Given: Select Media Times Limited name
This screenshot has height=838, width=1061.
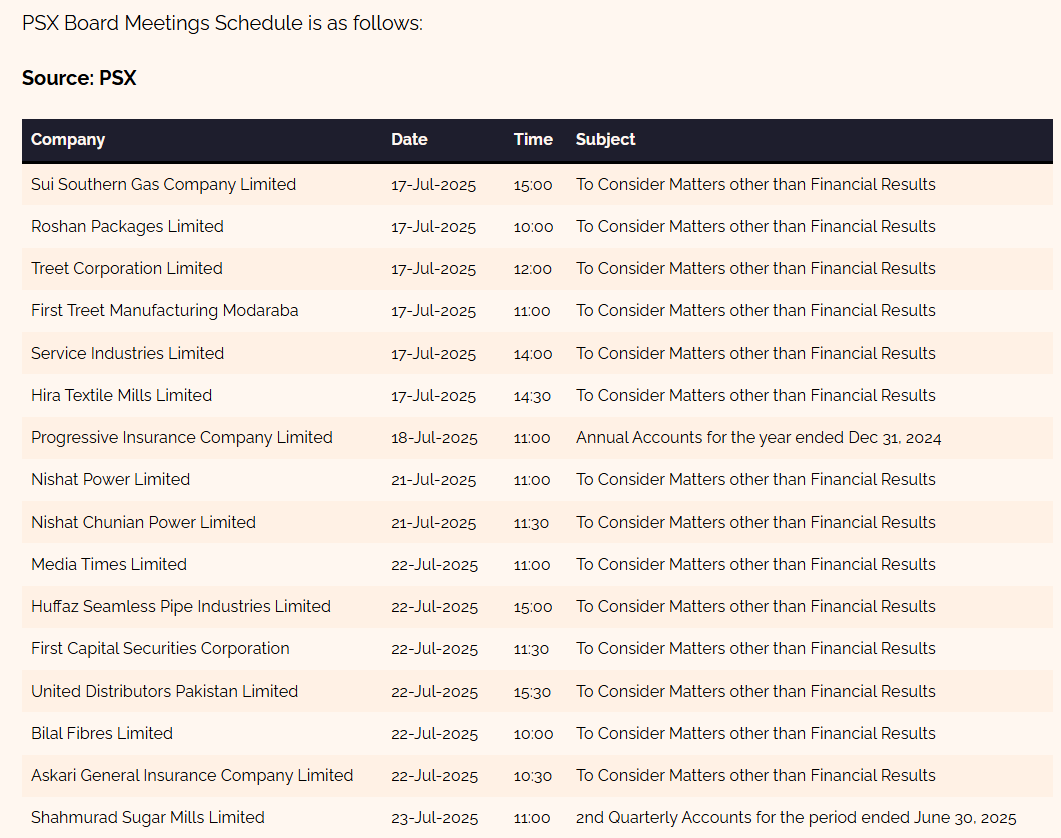Looking at the screenshot, I should click(109, 565).
